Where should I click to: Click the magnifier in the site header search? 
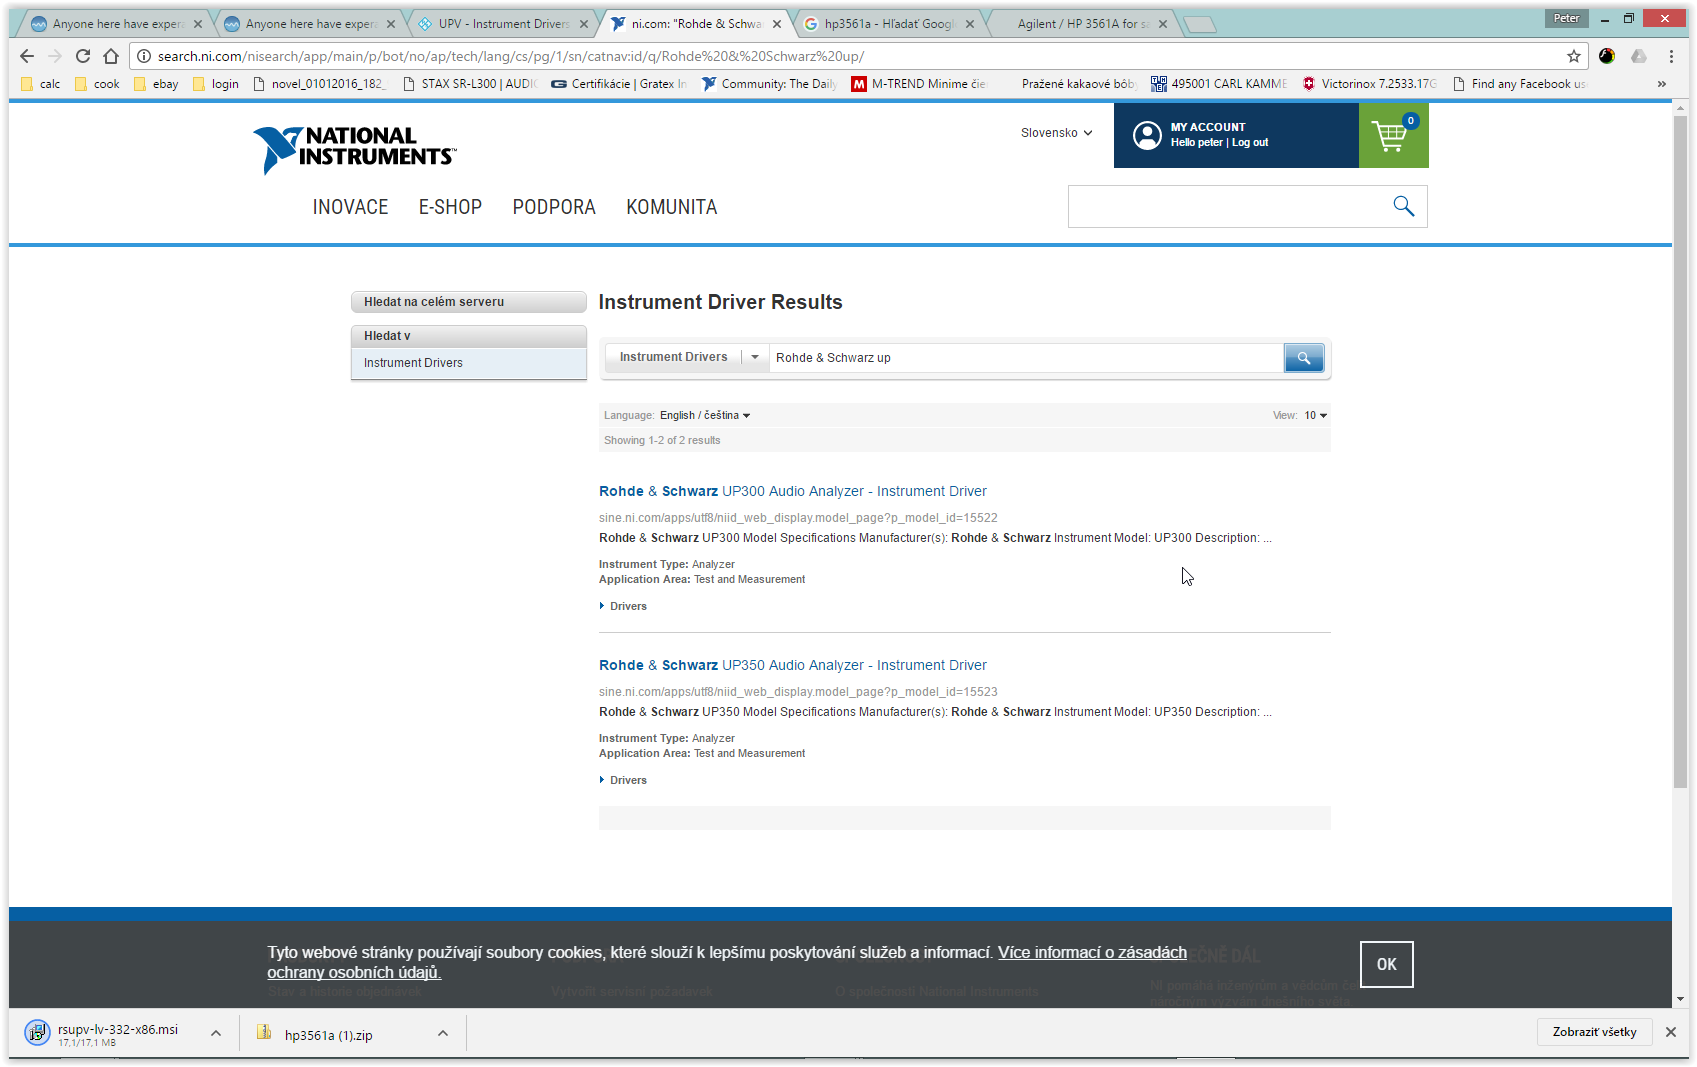1403,206
